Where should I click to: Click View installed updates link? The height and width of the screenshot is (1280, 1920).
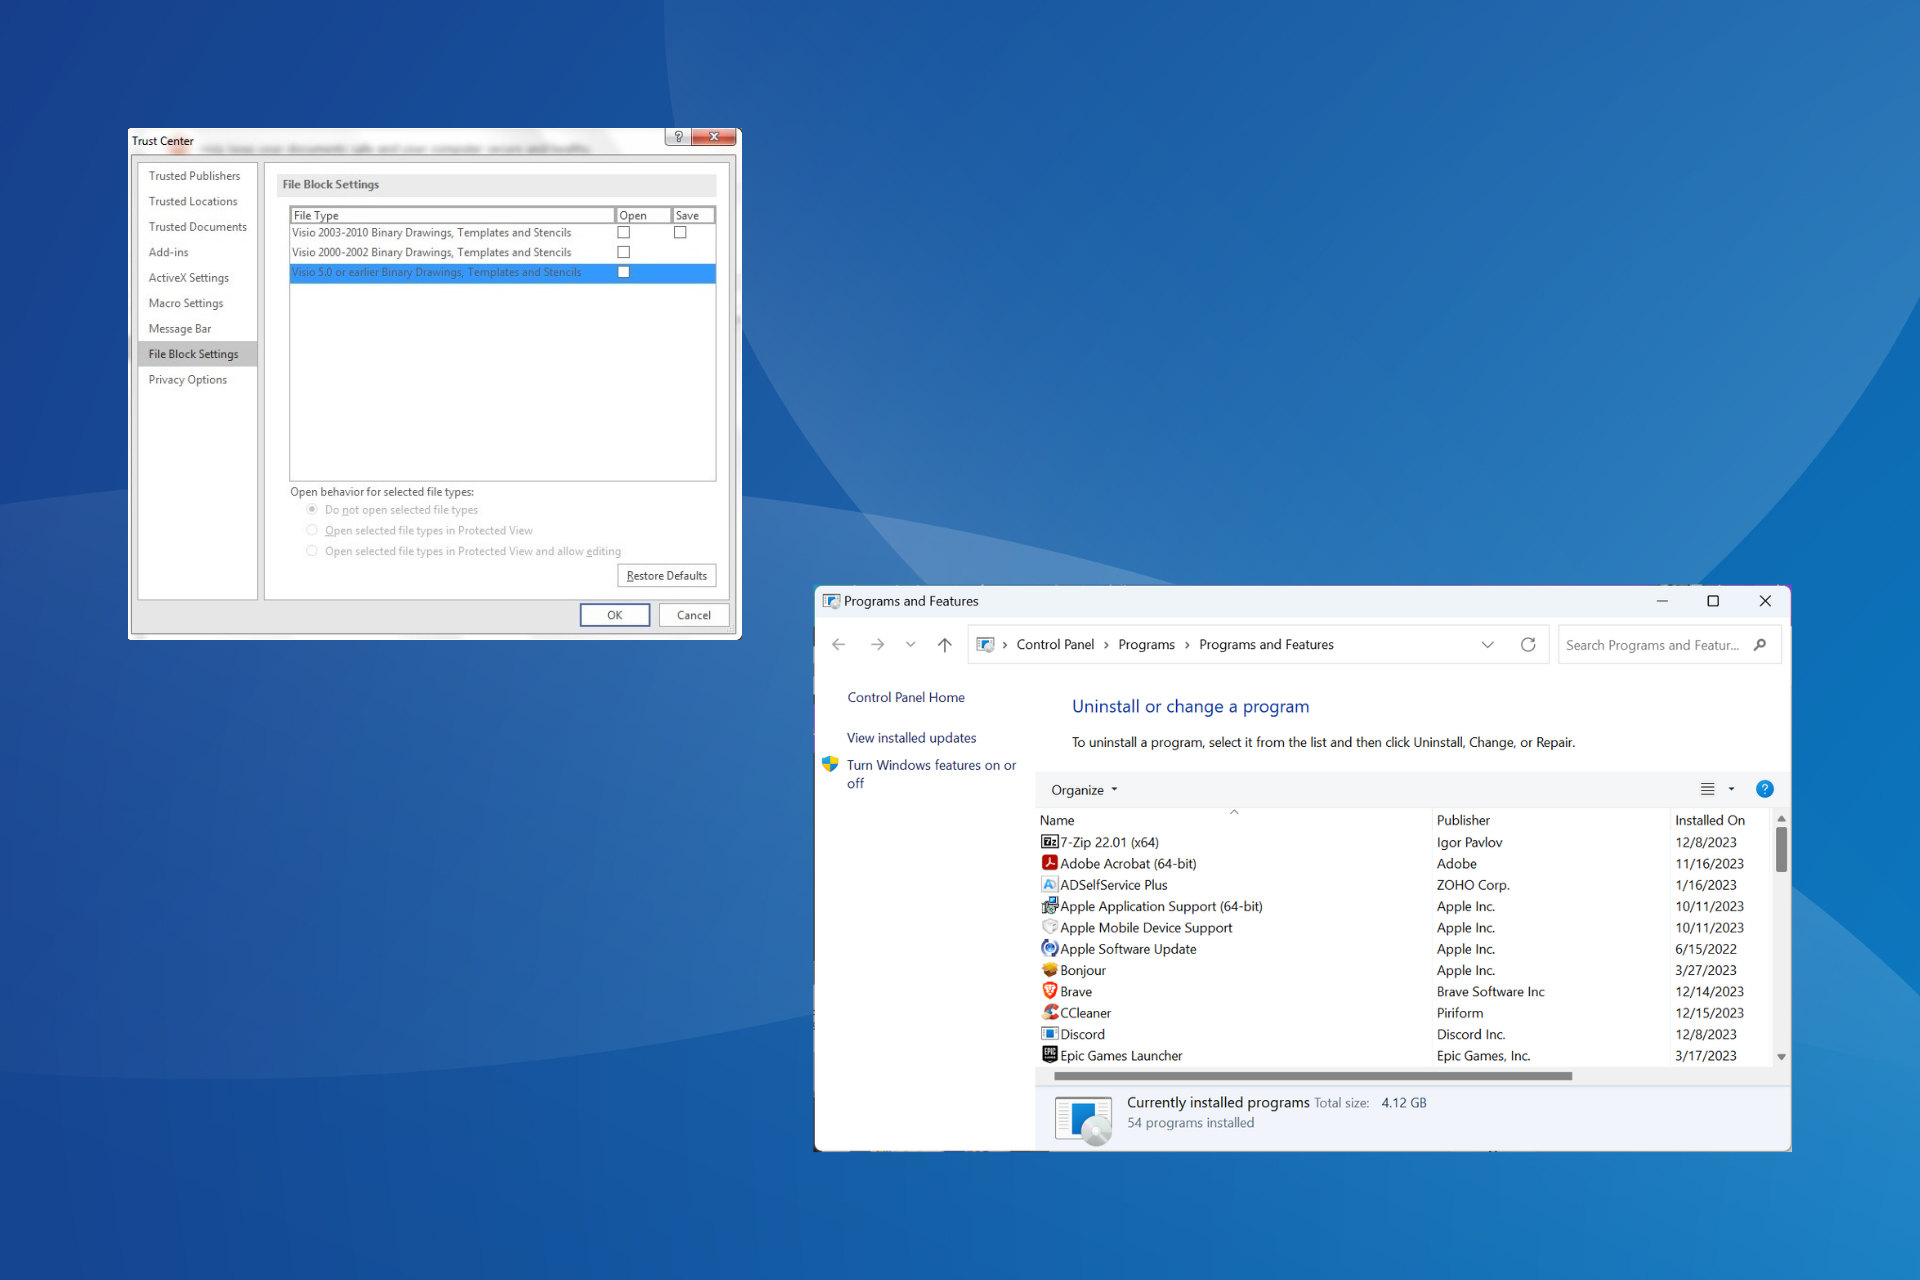[909, 737]
